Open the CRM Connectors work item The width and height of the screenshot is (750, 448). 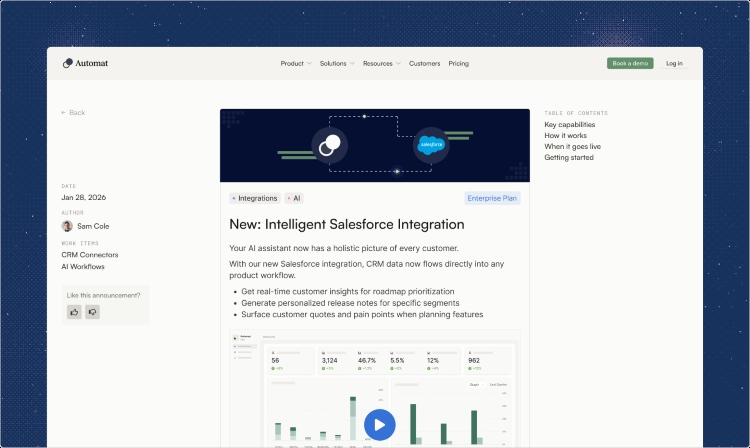89,255
